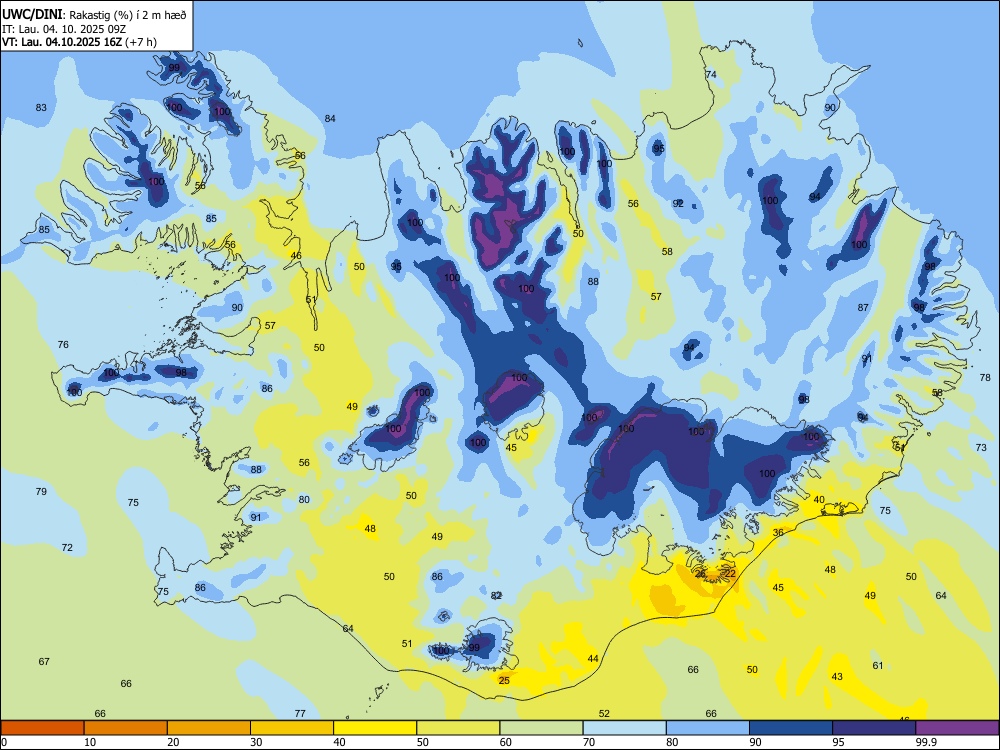The image size is (1000, 750).
Task: Click the bright yellow 40–50 legend swatch
Action: [x=375, y=728]
